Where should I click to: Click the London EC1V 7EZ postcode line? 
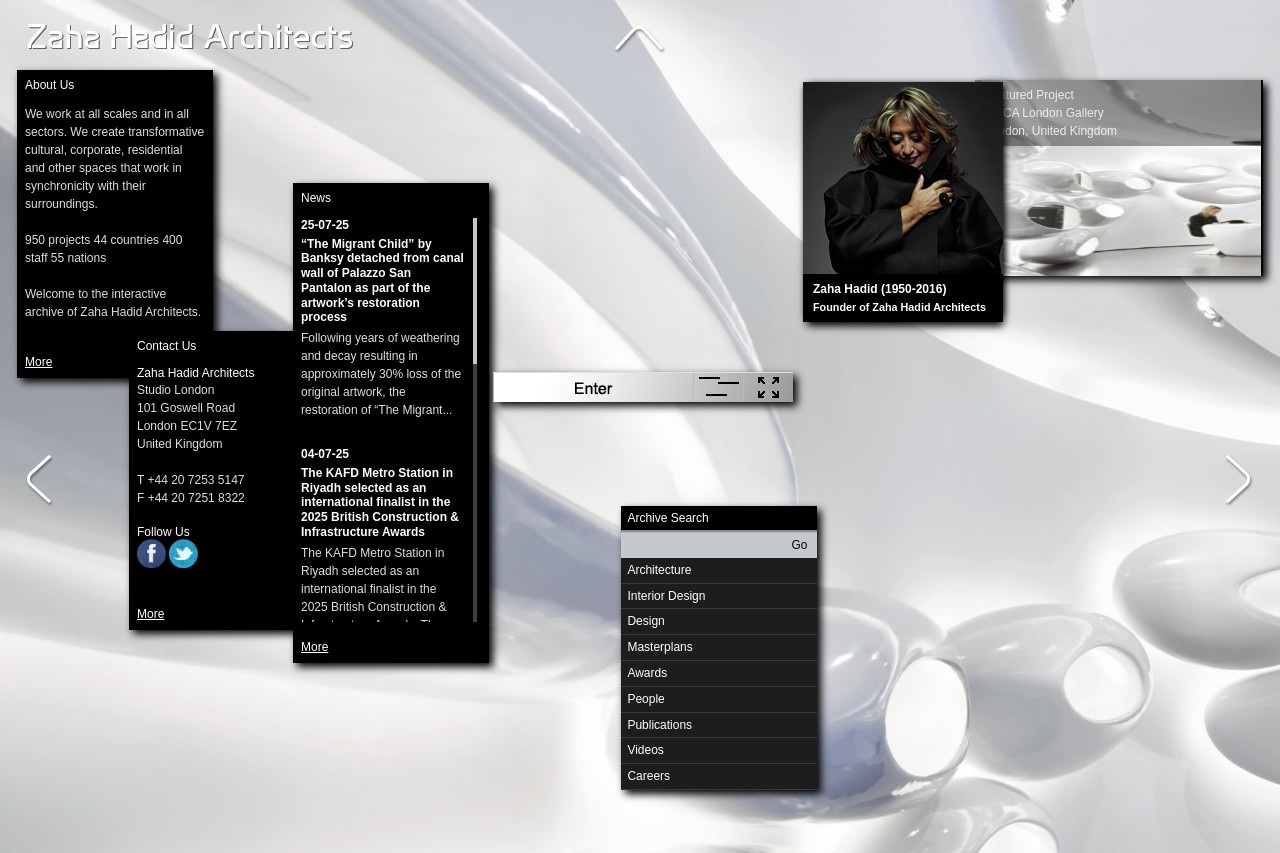tap(187, 426)
